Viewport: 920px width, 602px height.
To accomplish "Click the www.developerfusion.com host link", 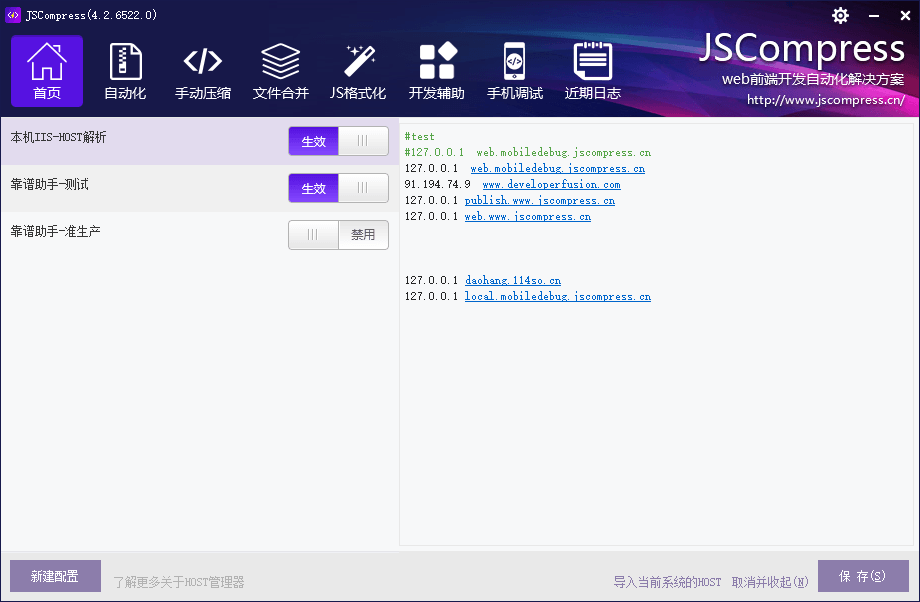I will click(x=552, y=184).
